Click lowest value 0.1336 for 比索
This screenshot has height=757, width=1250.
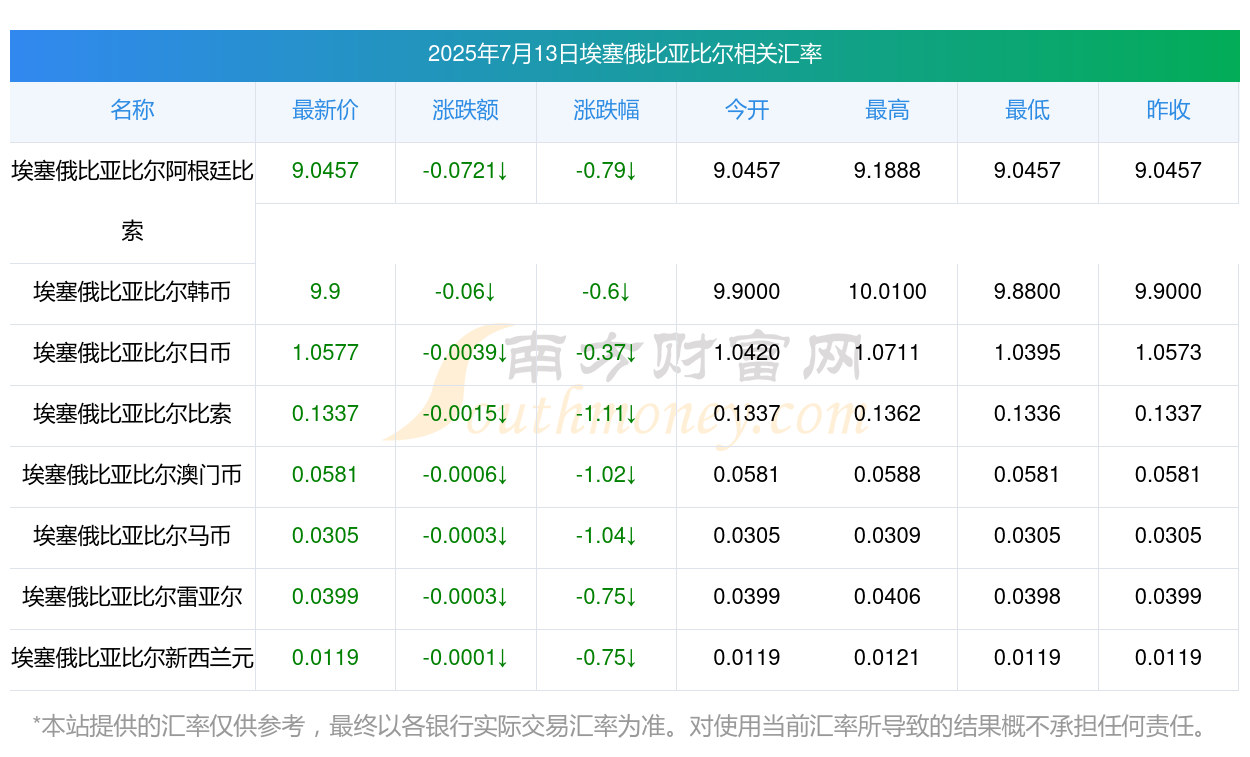pyautogui.click(x=1027, y=414)
